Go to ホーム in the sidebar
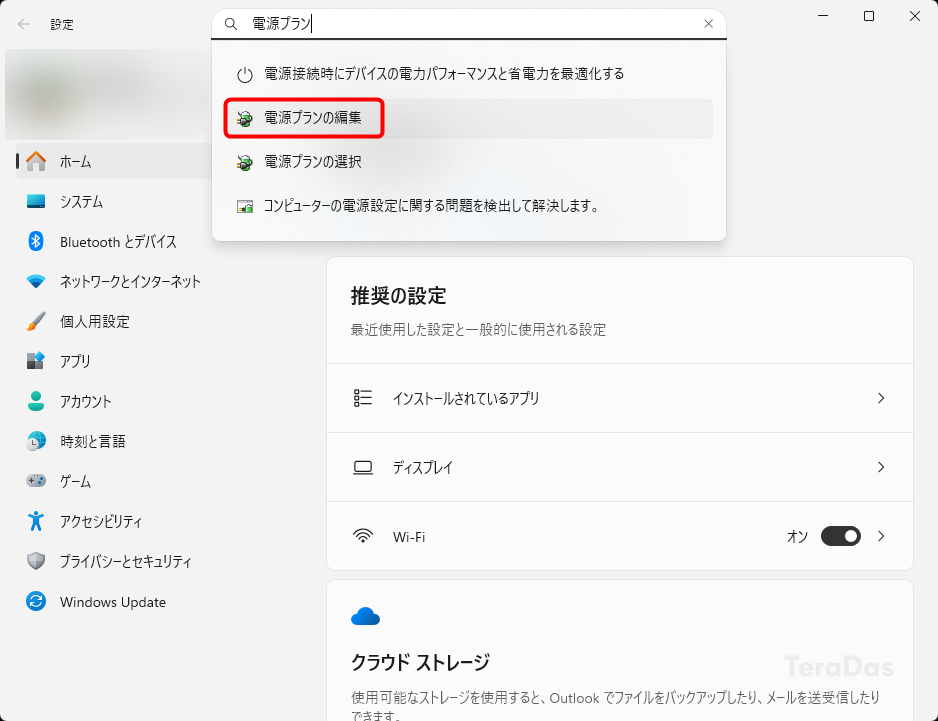This screenshot has width=938, height=721. 114,162
